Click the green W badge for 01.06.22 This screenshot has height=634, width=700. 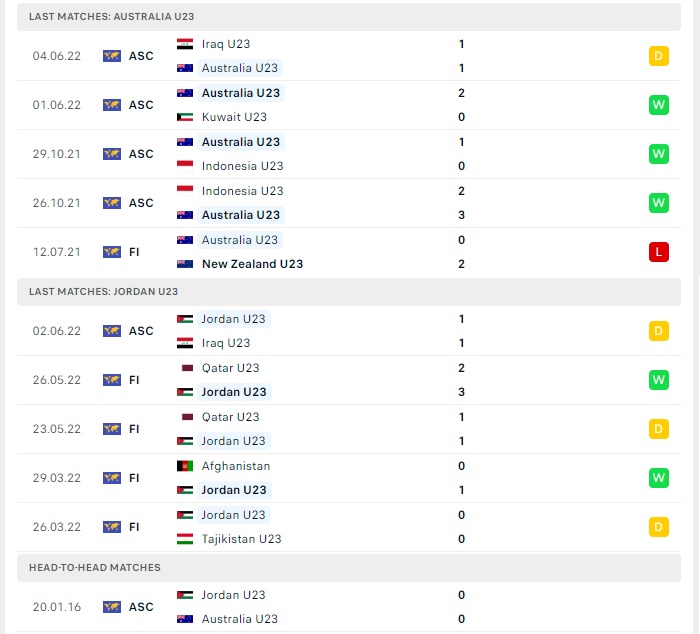pos(658,105)
